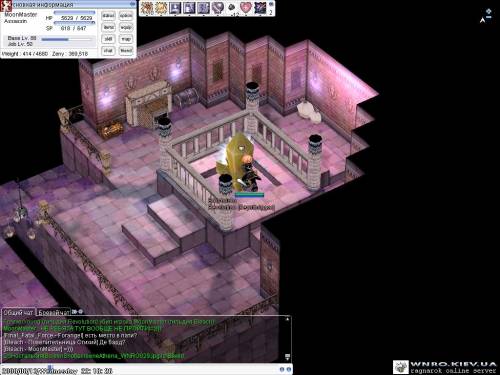Viewport: 500px width, 375px height.
Task: Click the dark starry buff icon
Action: pos(260,8)
